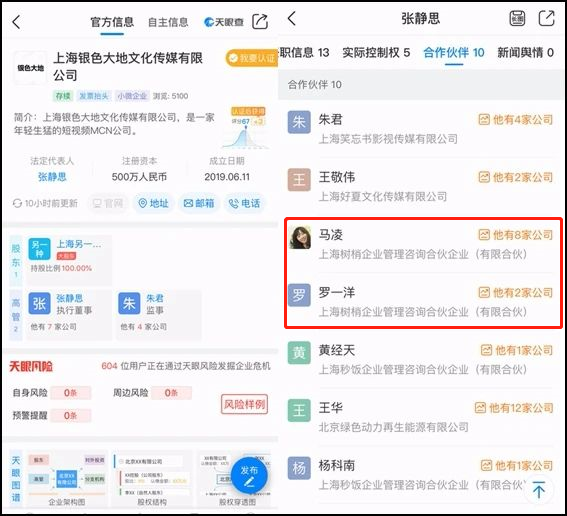
Task: Share the company page via share icon
Action: [260, 22]
